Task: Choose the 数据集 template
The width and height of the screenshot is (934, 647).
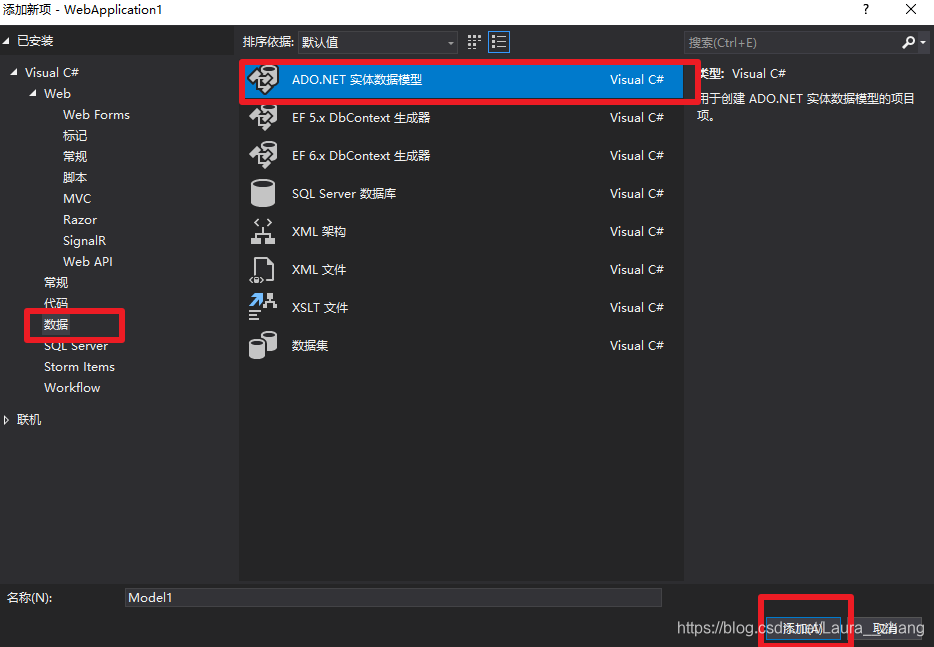Action: click(x=463, y=346)
